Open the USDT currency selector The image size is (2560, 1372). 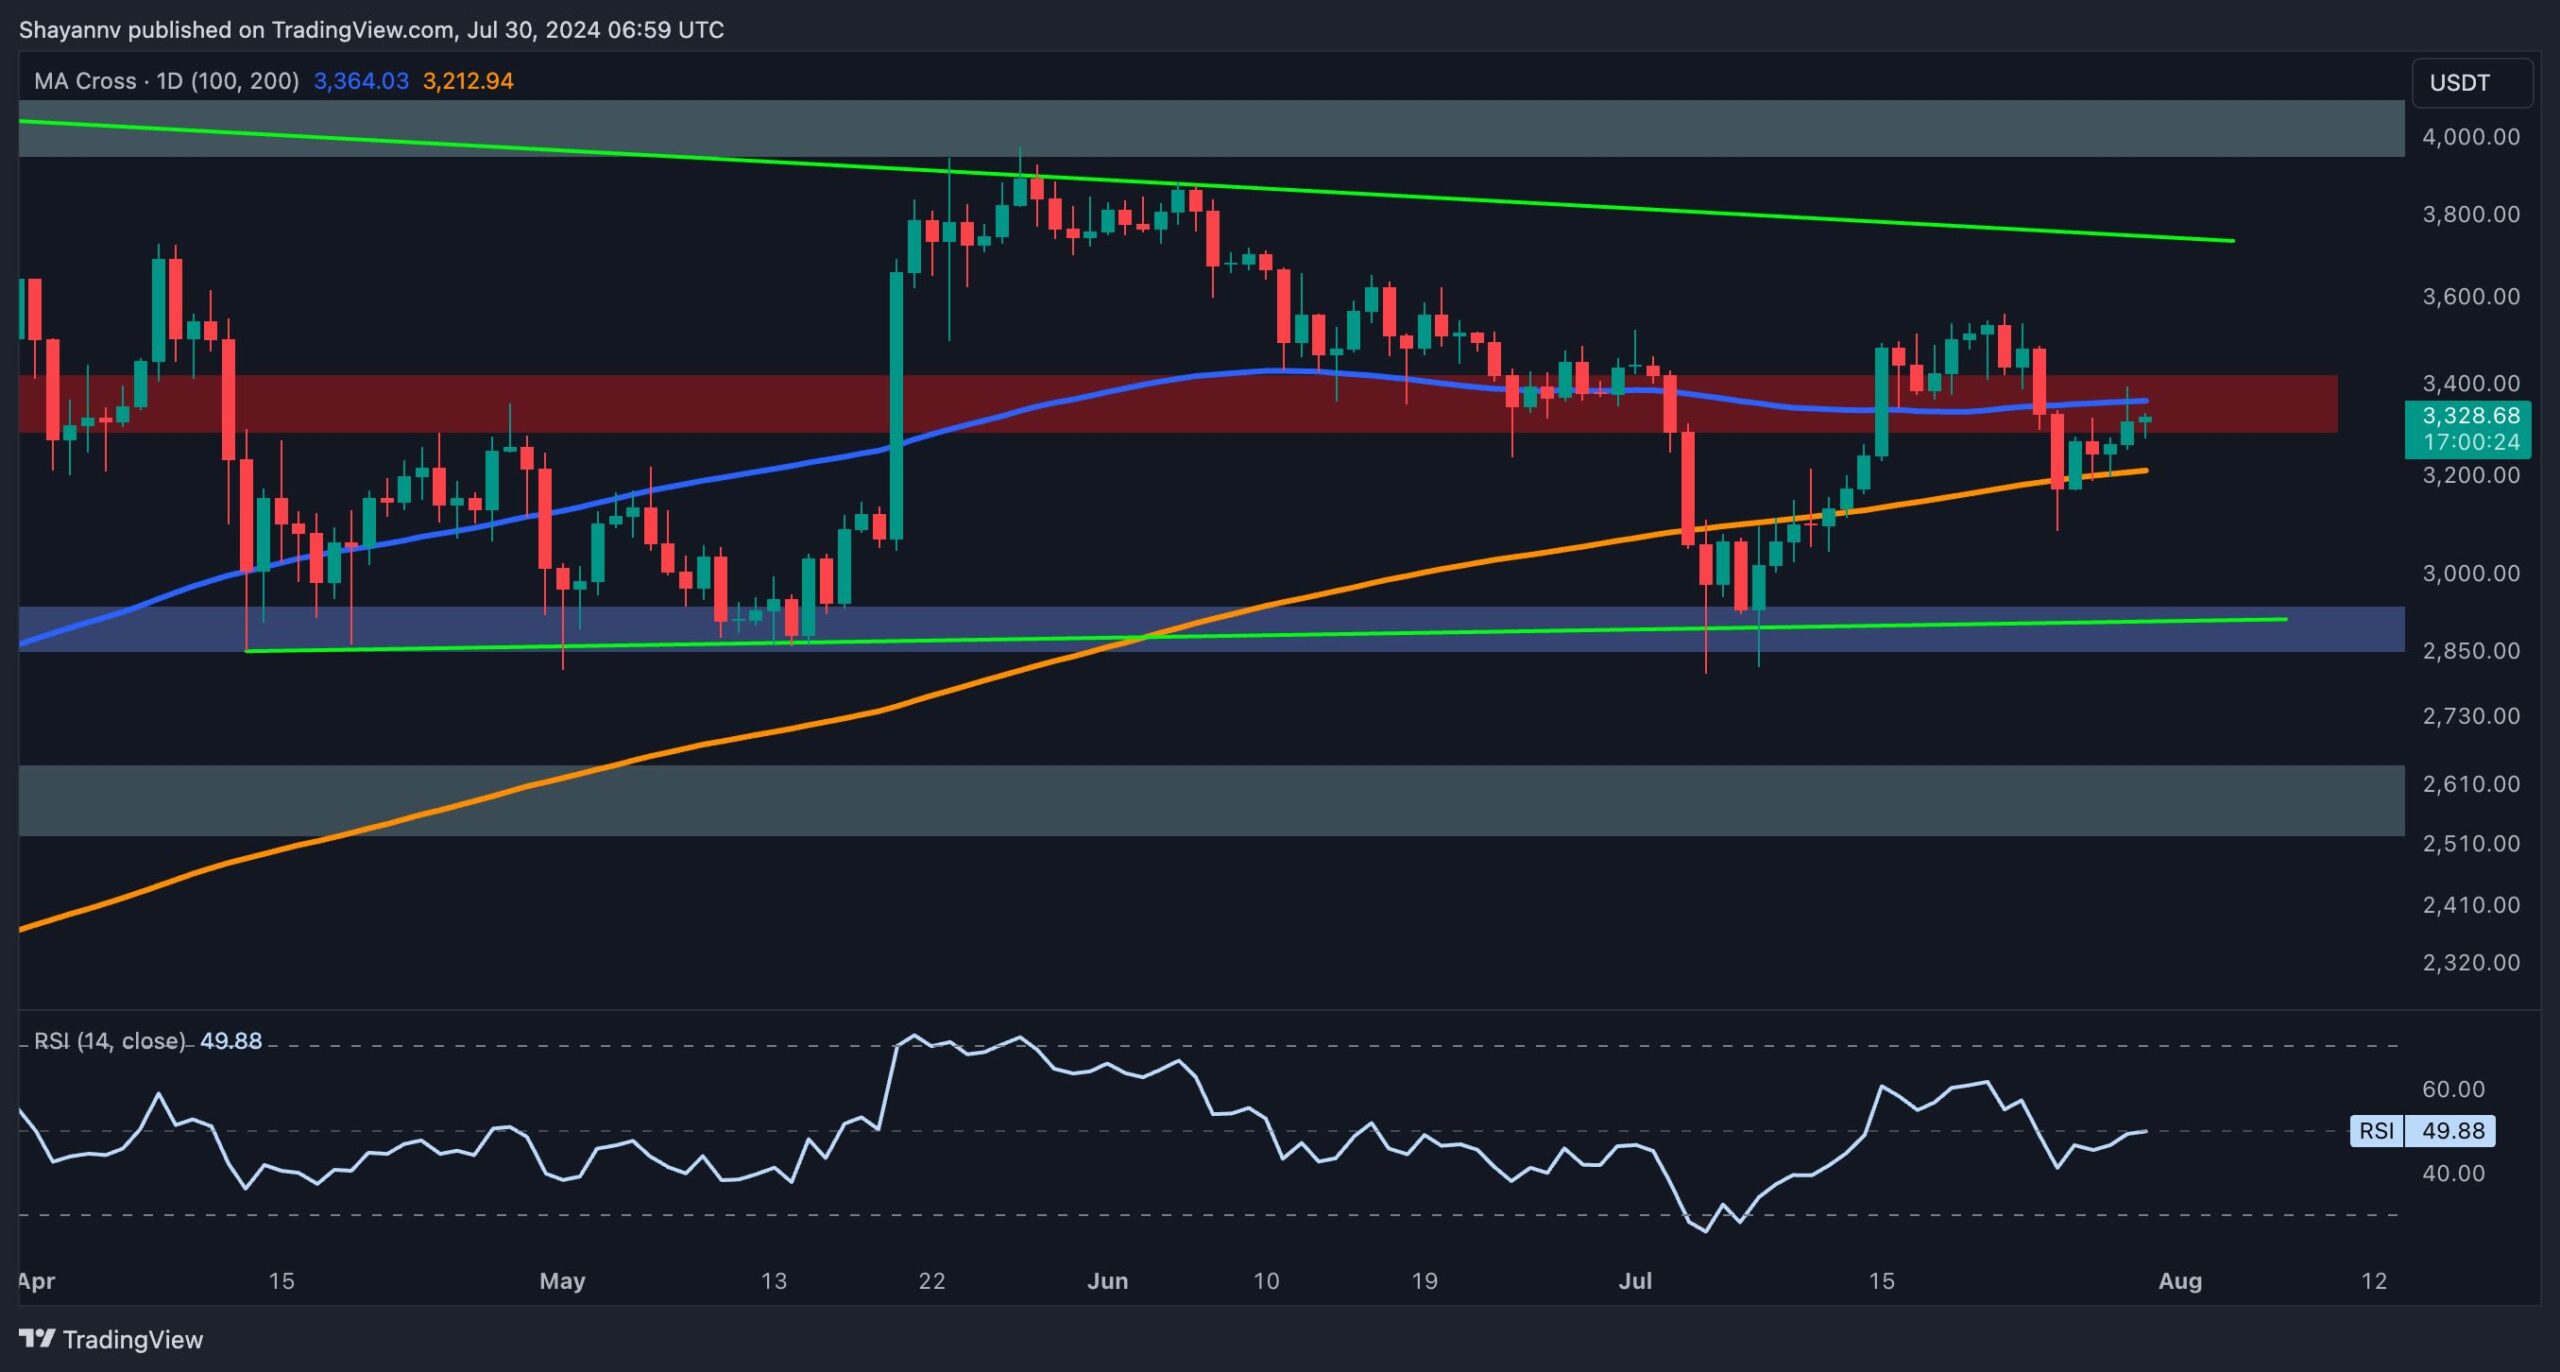tap(2472, 83)
